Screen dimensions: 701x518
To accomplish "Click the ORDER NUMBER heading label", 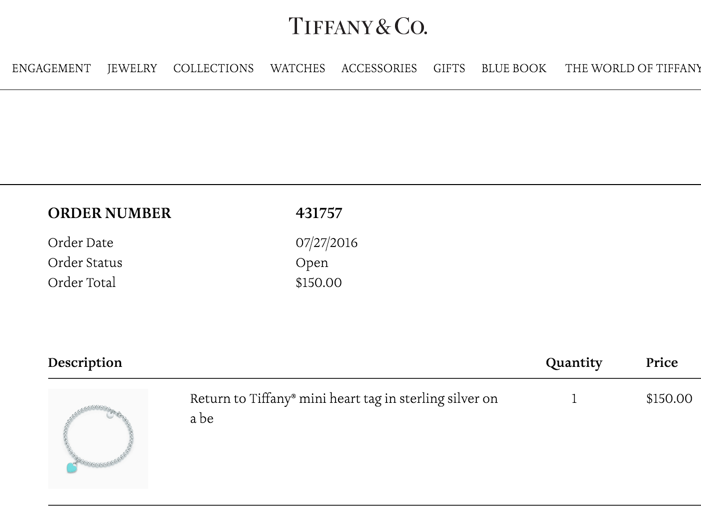I will pyautogui.click(x=109, y=213).
